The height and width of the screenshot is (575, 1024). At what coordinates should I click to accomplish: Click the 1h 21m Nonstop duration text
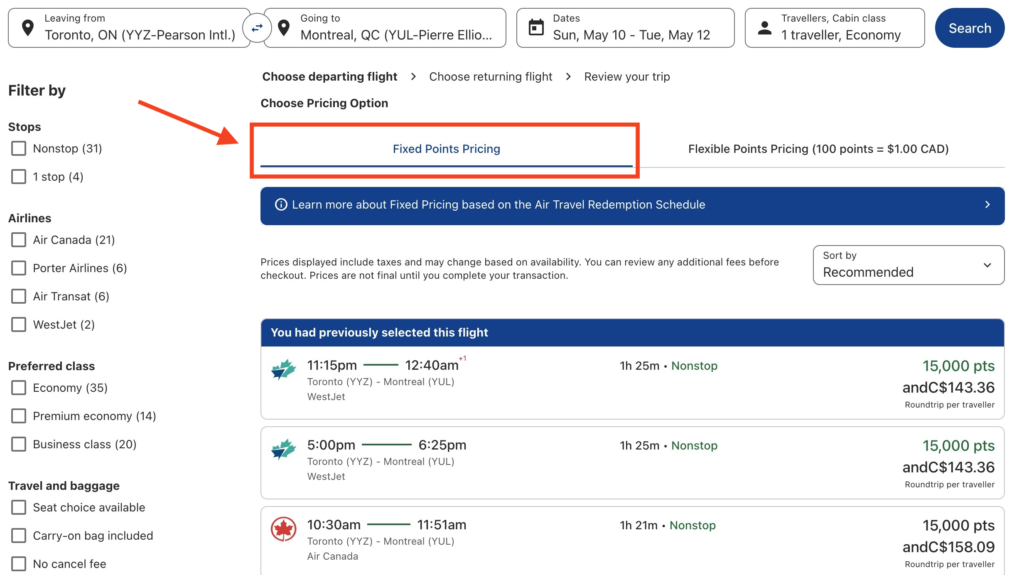click(667, 525)
